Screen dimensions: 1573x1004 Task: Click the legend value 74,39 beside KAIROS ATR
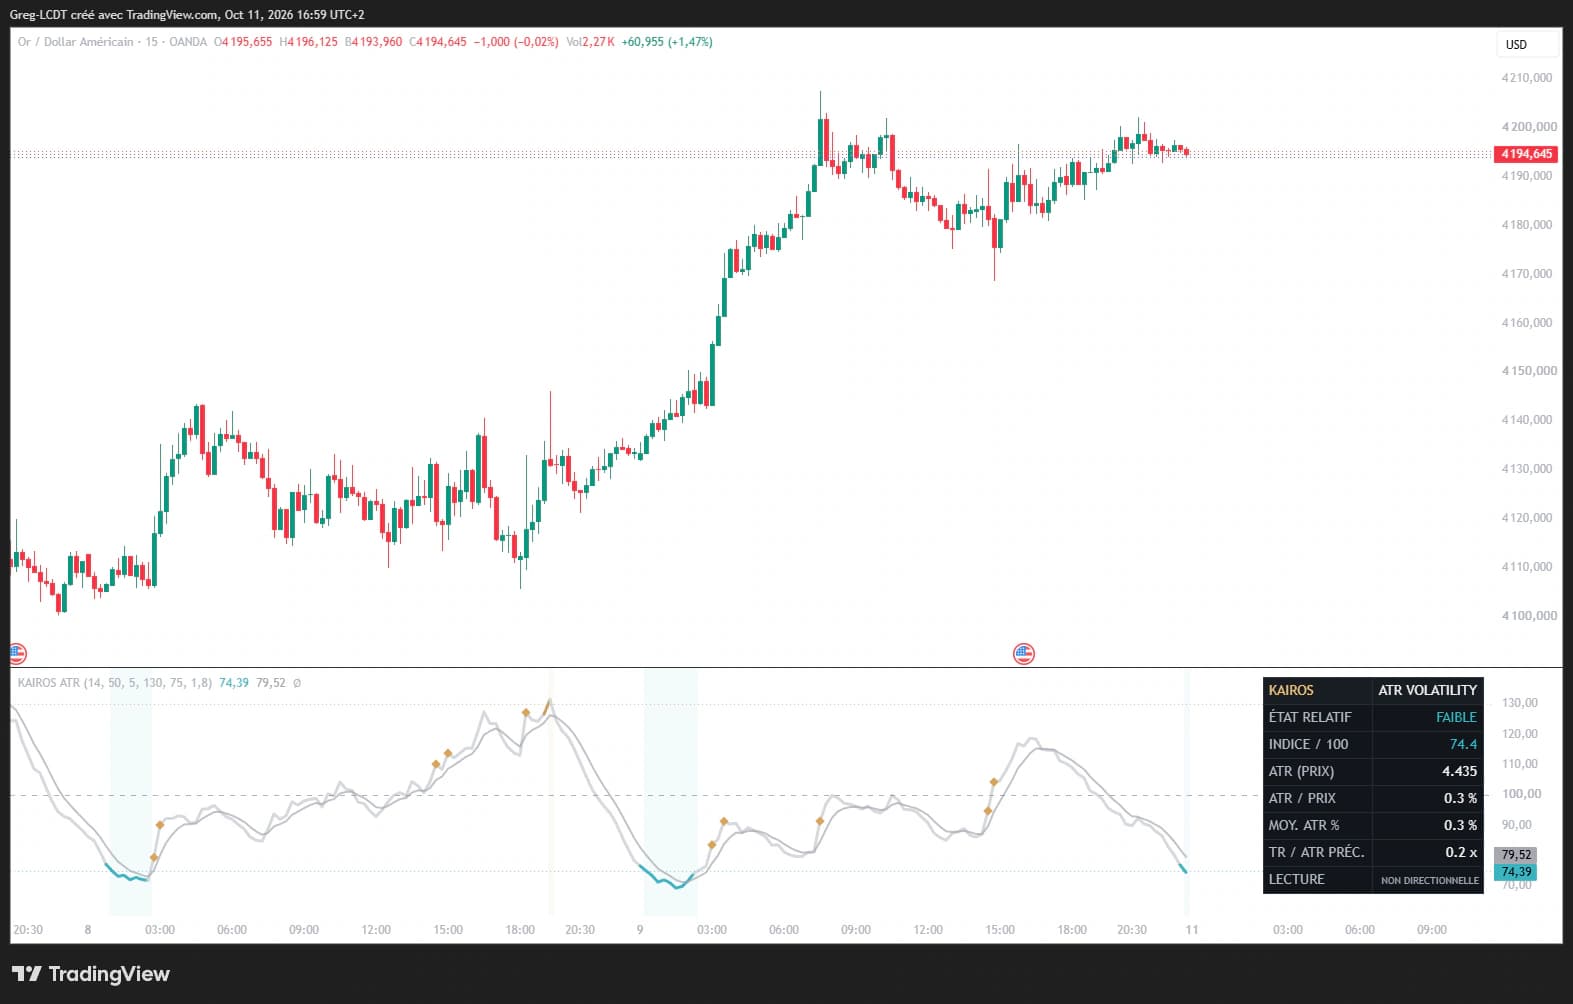(x=234, y=683)
